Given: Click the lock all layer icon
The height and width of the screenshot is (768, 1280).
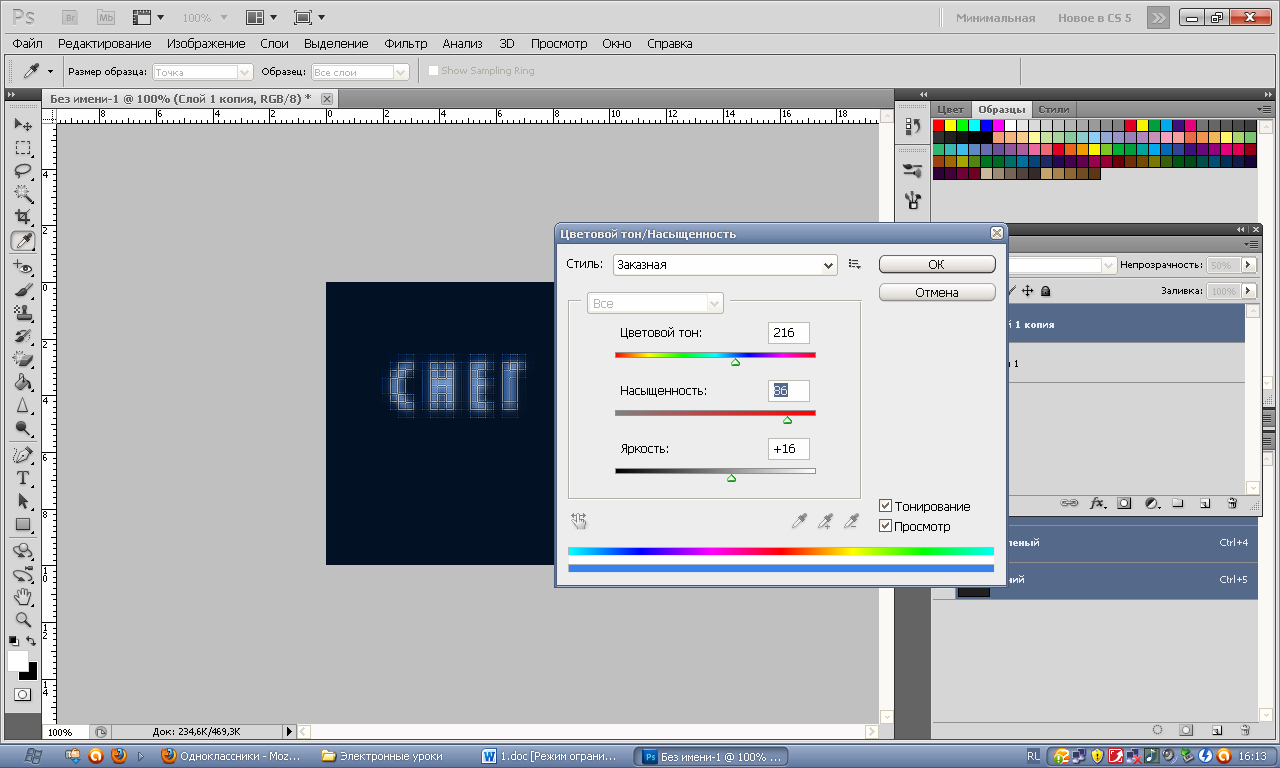Looking at the screenshot, I should [x=1046, y=291].
